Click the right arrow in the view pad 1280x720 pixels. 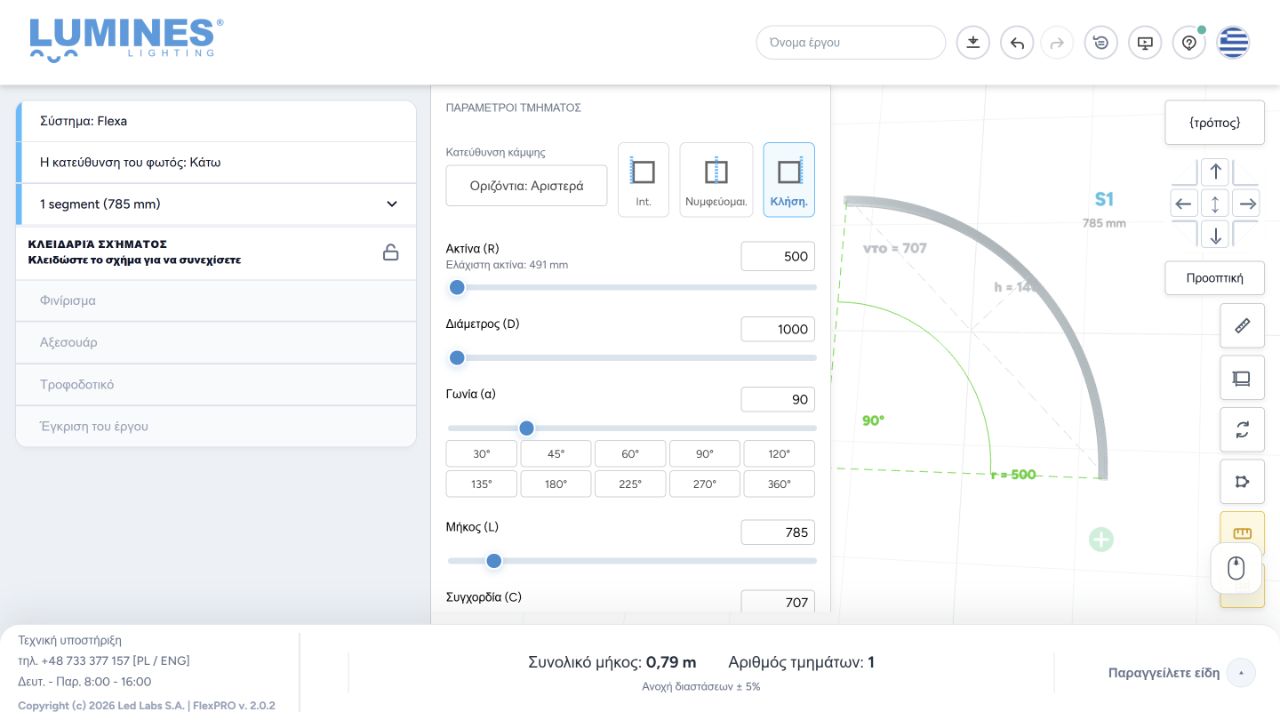(1246, 204)
